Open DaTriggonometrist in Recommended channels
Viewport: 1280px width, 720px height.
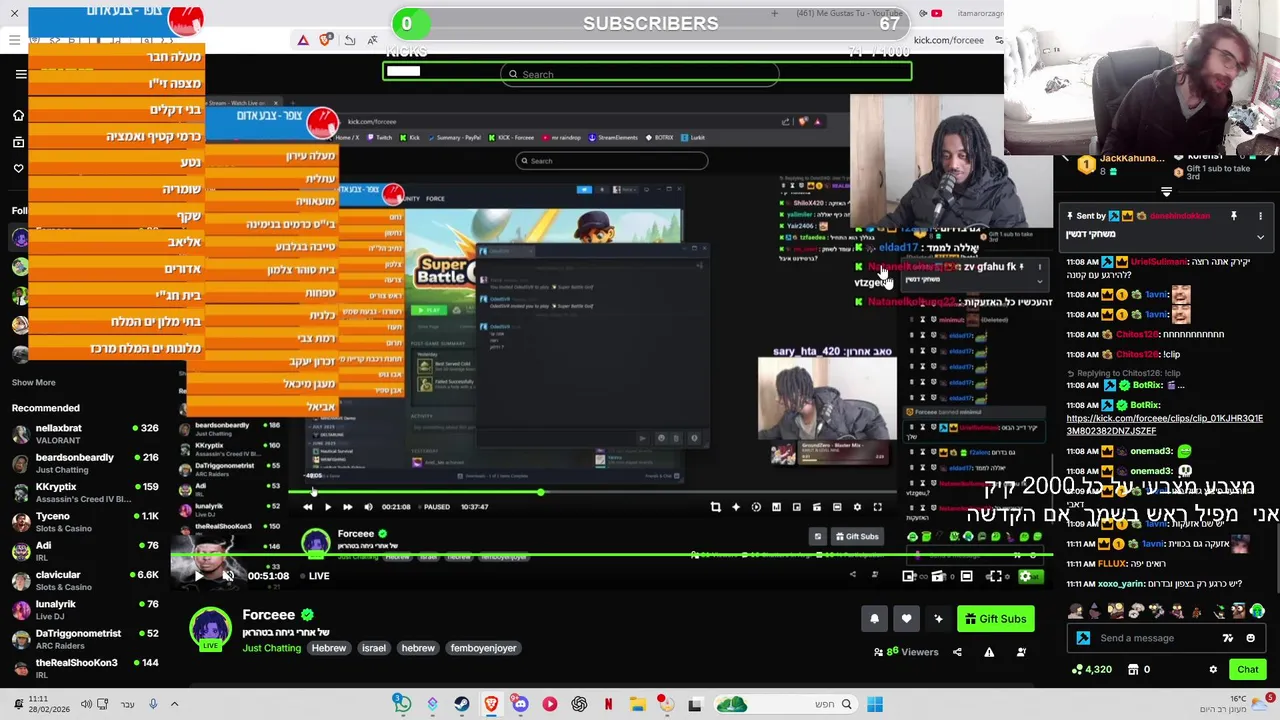pos(85,639)
